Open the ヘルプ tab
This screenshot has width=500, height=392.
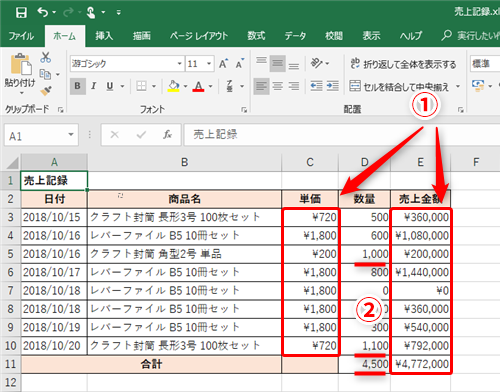[411, 36]
